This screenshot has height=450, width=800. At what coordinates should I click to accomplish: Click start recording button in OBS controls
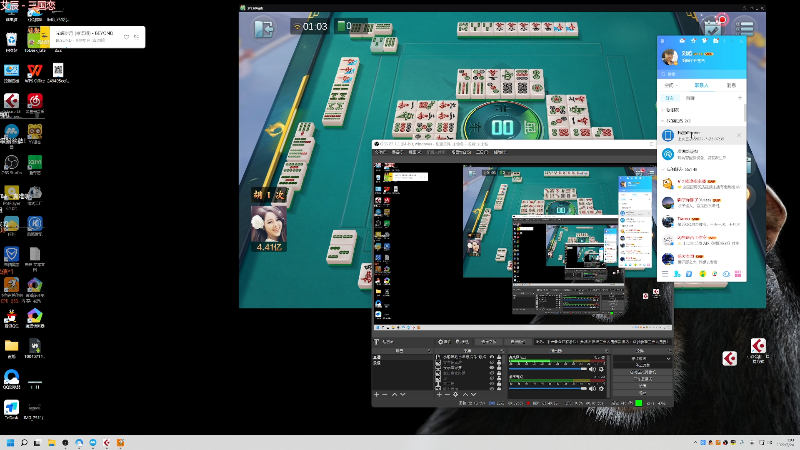click(x=642, y=365)
